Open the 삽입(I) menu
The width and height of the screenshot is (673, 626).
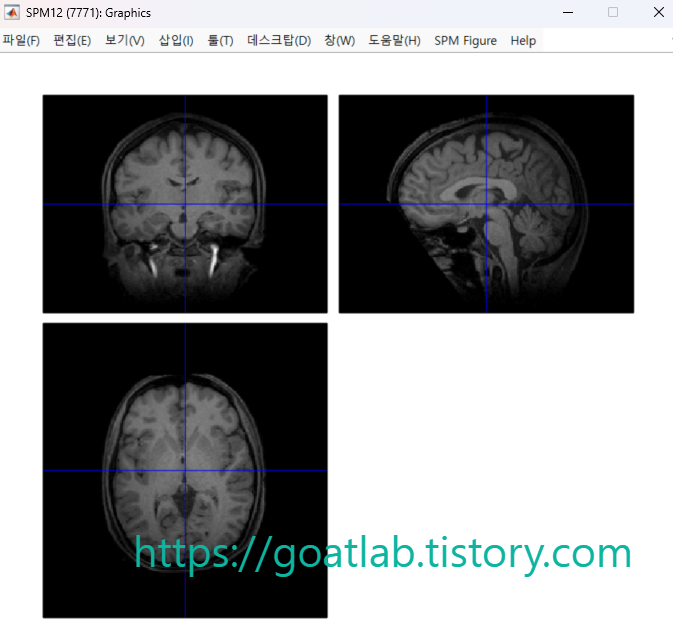176,40
